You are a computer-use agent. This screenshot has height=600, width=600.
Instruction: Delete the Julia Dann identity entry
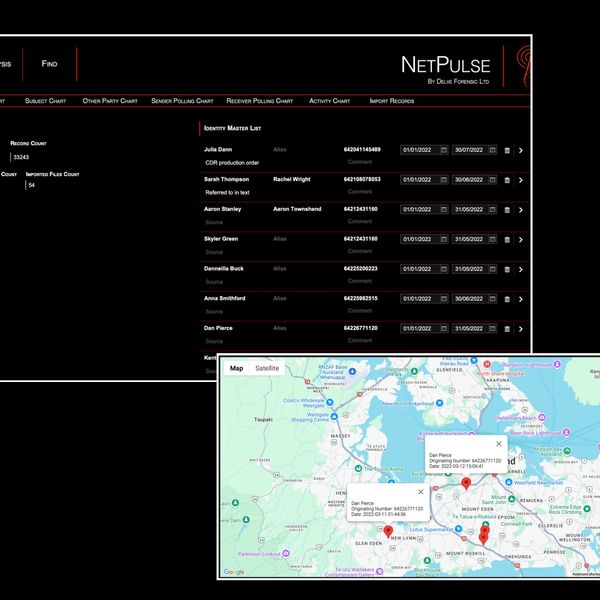pos(507,150)
